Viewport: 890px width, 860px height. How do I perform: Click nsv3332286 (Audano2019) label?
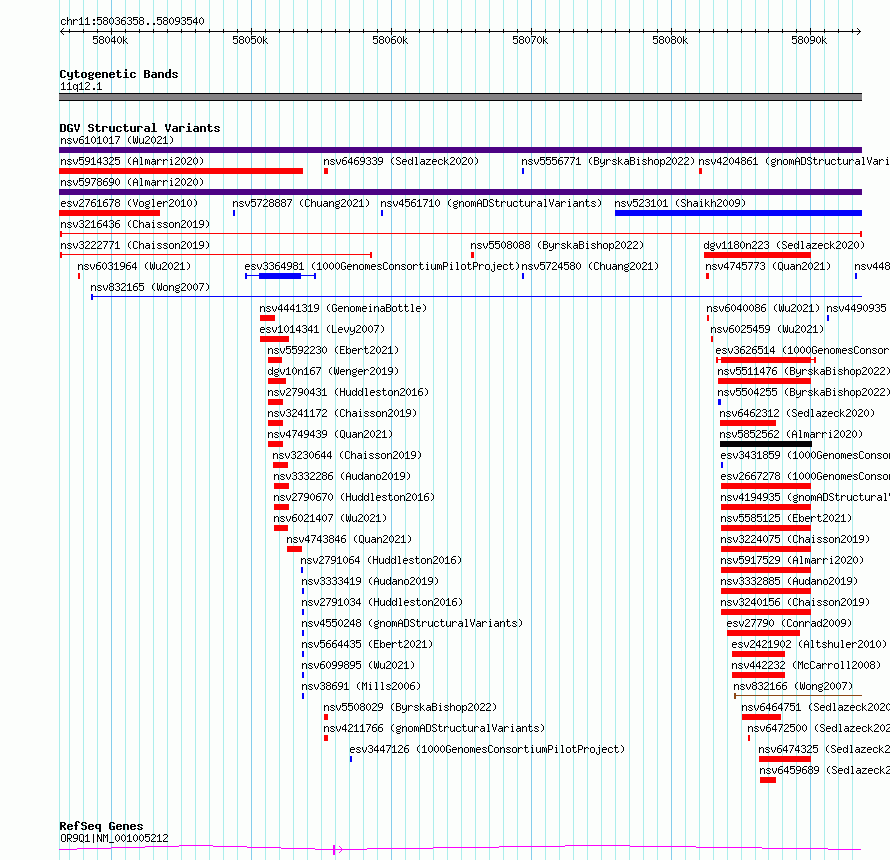[x=342, y=476]
